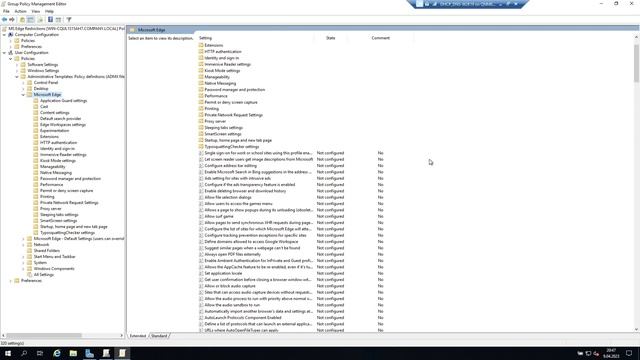
Task: Click the Export List toolbar icon
Action: click(x=40, y=20)
